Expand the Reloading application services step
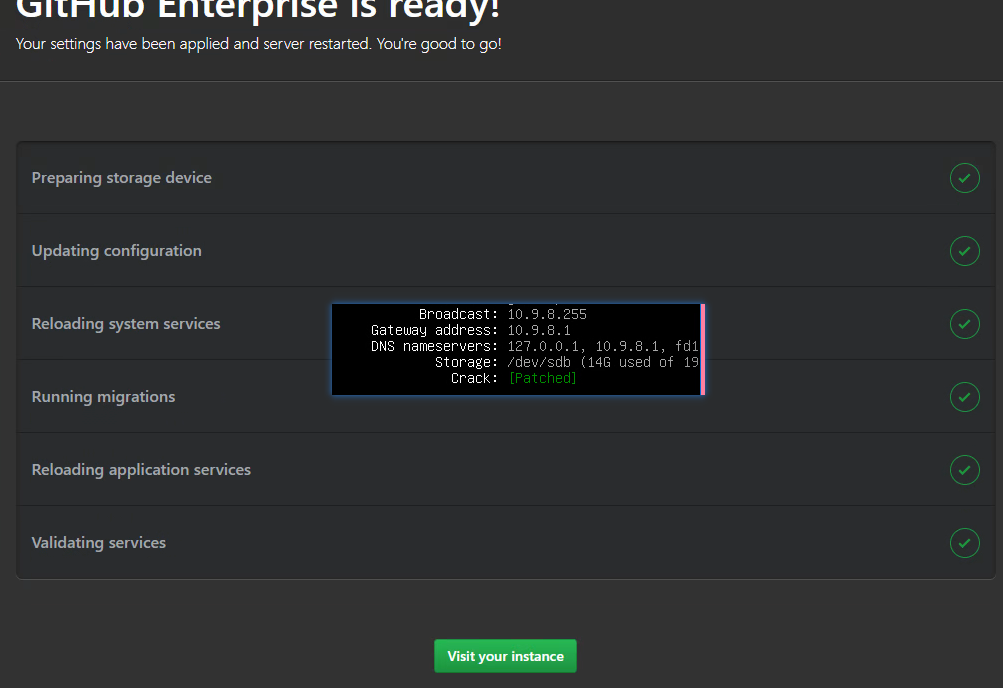Viewport: 1003px width, 688px height. pos(141,469)
